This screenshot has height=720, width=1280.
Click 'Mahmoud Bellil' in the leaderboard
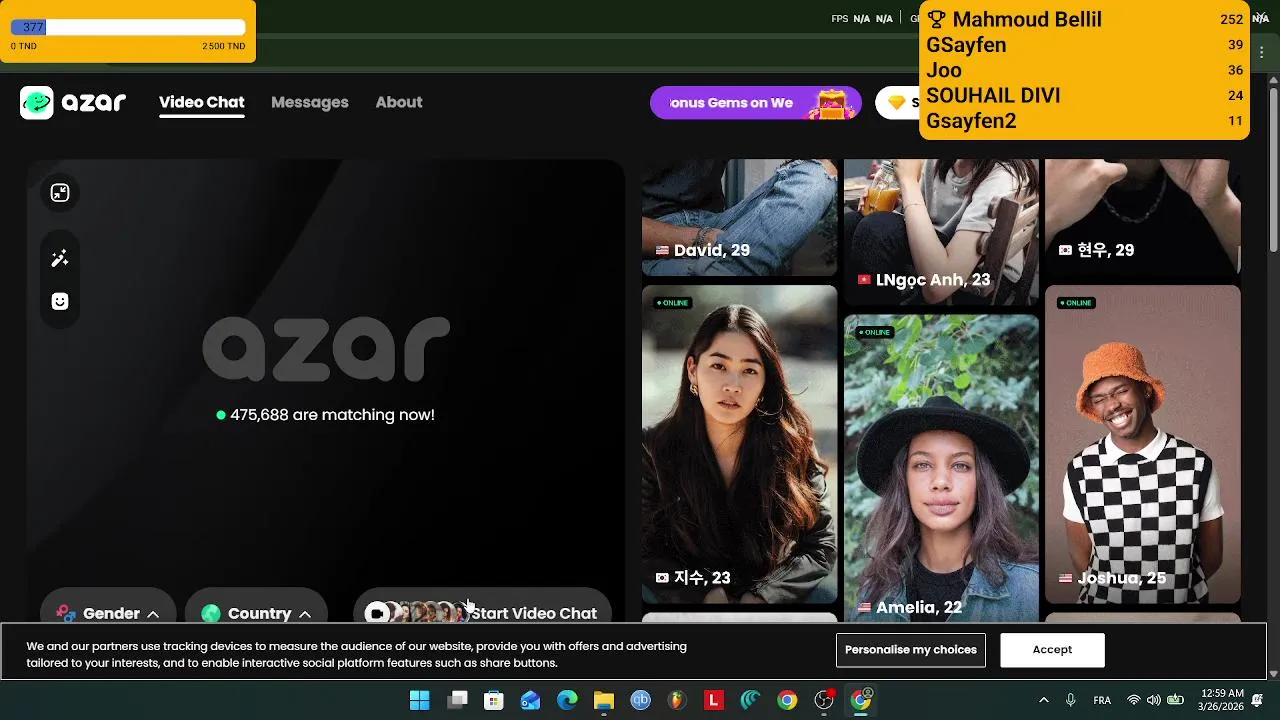(x=1027, y=19)
